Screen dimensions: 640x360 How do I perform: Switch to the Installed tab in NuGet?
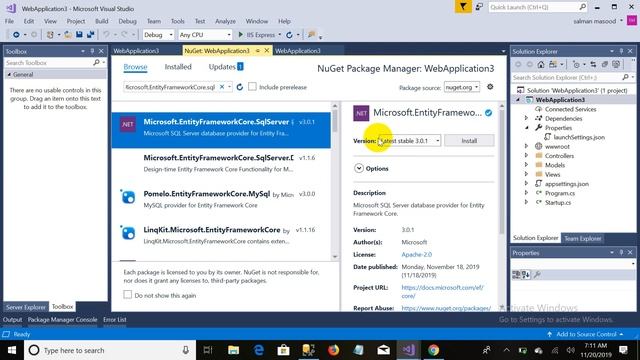pyautogui.click(x=178, y=67)
